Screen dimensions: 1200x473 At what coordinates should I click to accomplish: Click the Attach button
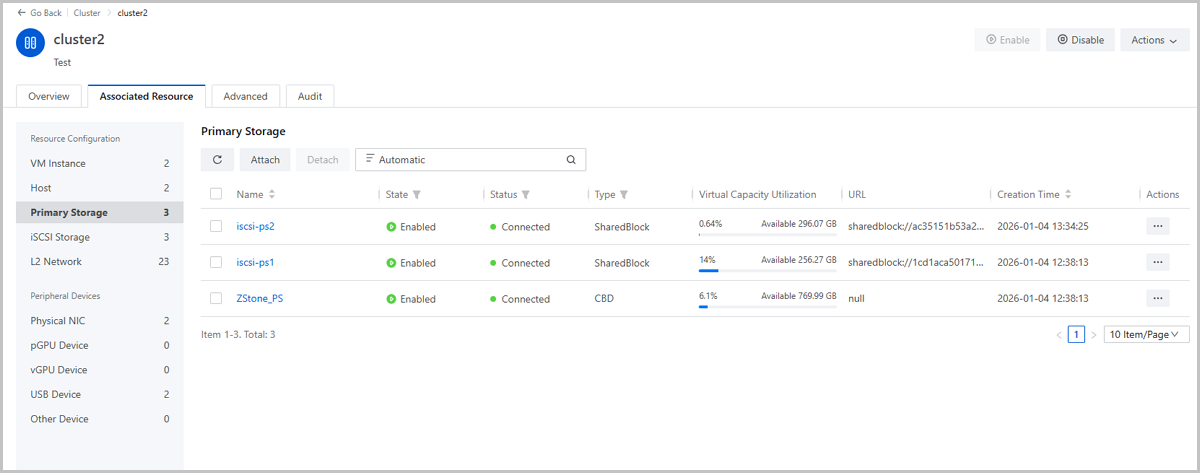265,160
